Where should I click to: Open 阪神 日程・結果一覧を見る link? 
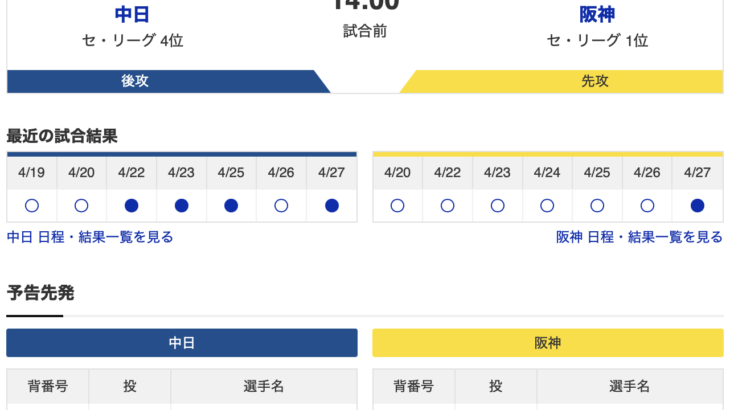point(639,237)
